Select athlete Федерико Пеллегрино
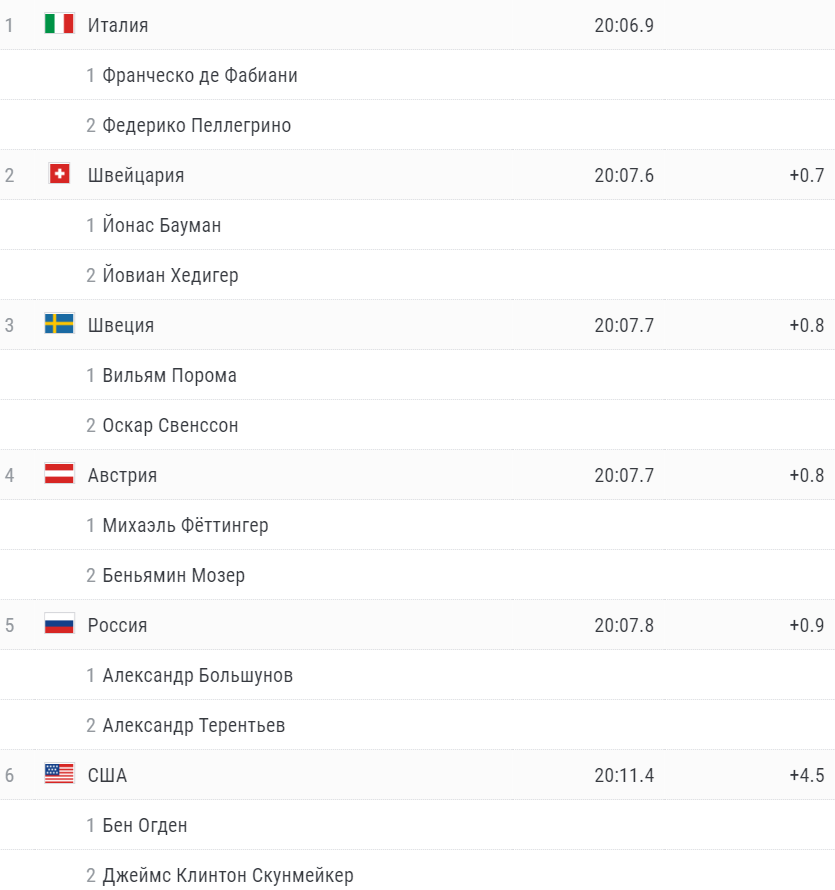The height and width of the screenshot is (890, 835). click(x=196, y=125)
